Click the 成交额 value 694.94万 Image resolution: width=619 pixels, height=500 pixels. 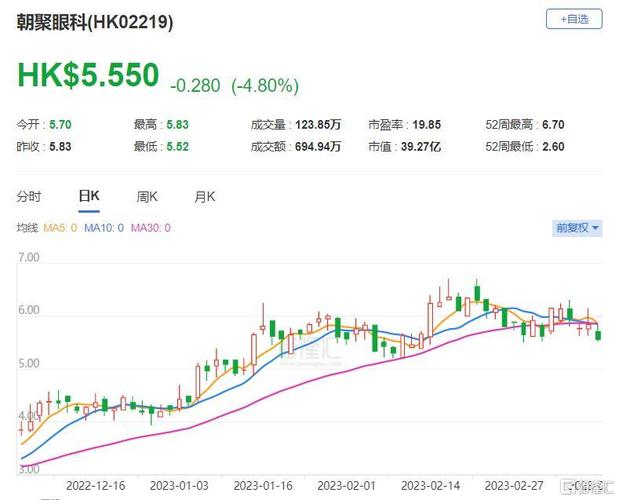[x=318, y=147]
